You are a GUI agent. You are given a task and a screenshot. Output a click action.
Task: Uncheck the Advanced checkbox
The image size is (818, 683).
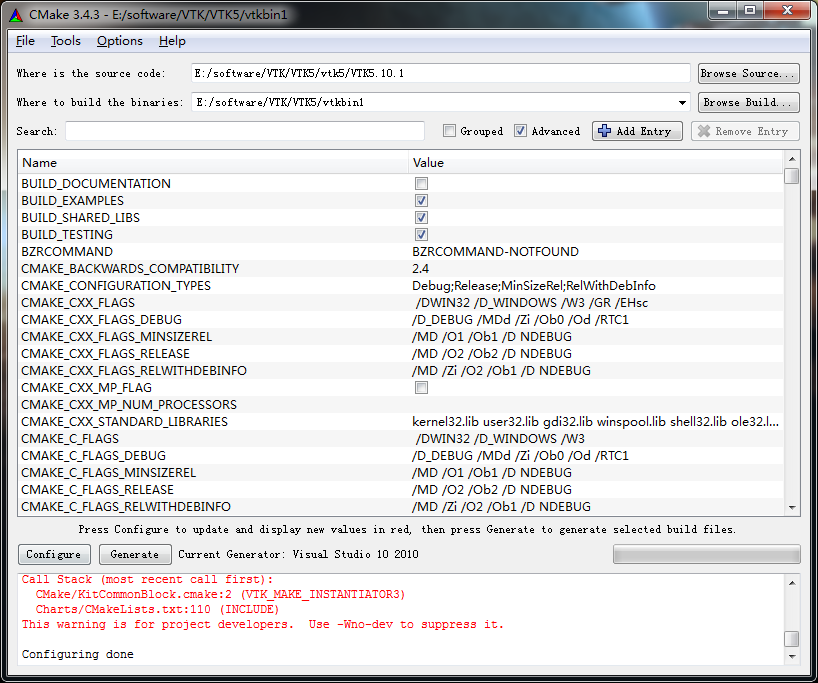[x=521, y=131]
